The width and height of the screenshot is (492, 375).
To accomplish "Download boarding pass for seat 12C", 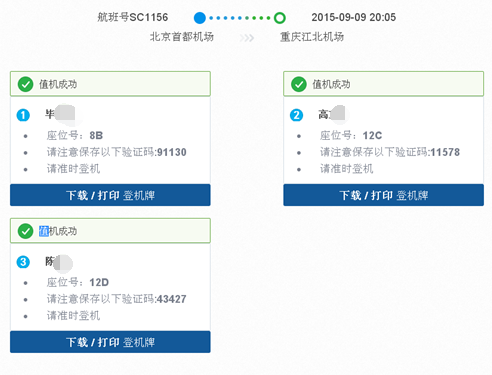I will tap(383, 195).
